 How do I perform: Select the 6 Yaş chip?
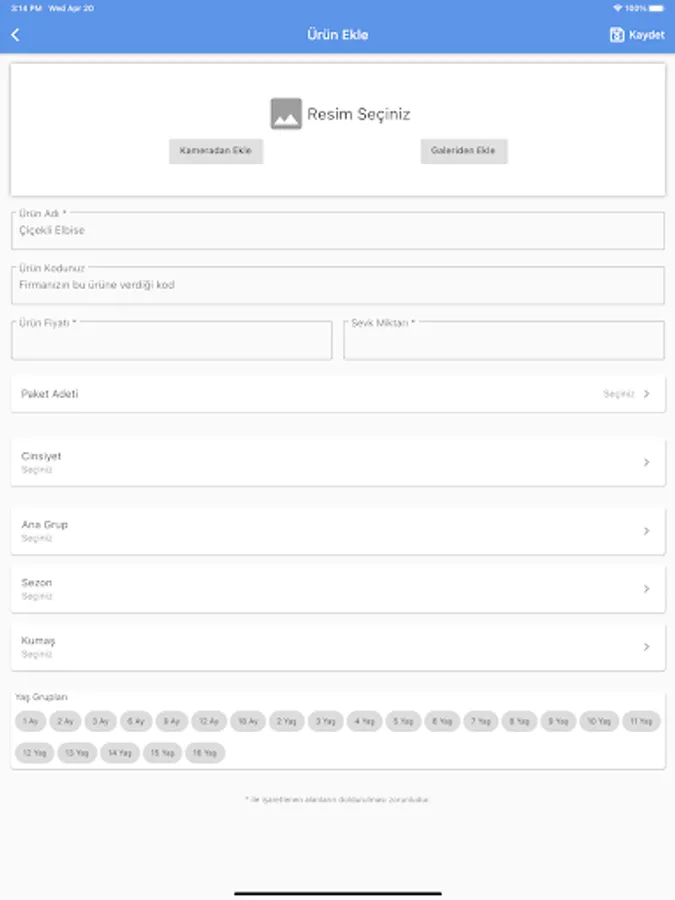[x=442, y=721]
